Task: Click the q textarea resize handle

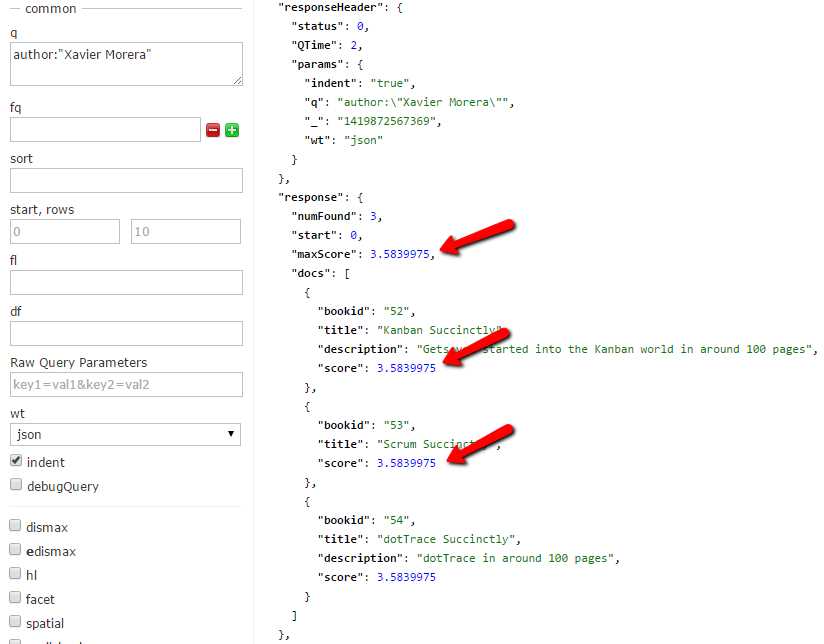Action: 238,80
